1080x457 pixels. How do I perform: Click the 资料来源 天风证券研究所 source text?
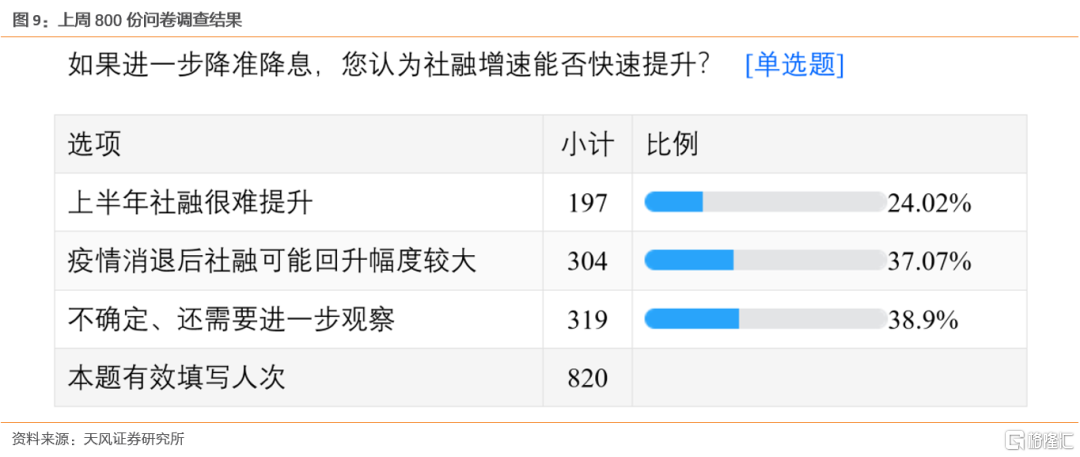(98, 438)
